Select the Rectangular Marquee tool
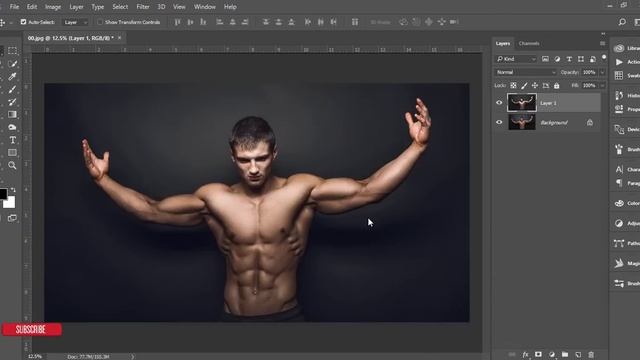This screenshot has height=360, width=640. (12, 51)
